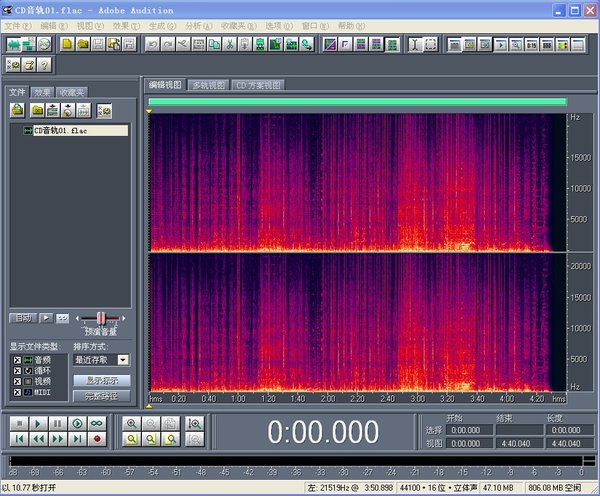Select the I-beam time selection tool

(415, 45)
